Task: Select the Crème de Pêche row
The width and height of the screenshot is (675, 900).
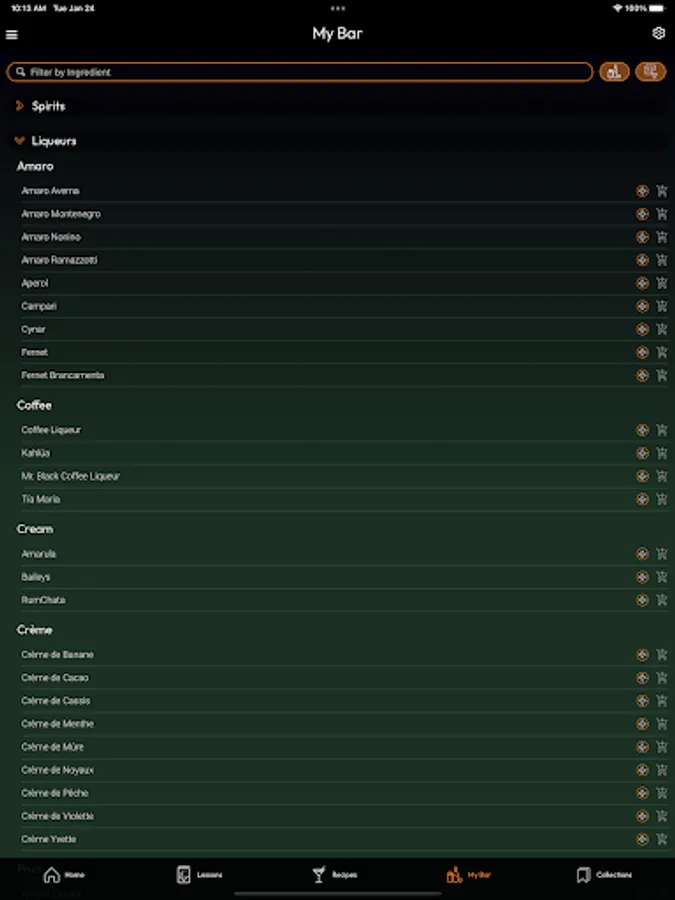Action: (344, 793)
